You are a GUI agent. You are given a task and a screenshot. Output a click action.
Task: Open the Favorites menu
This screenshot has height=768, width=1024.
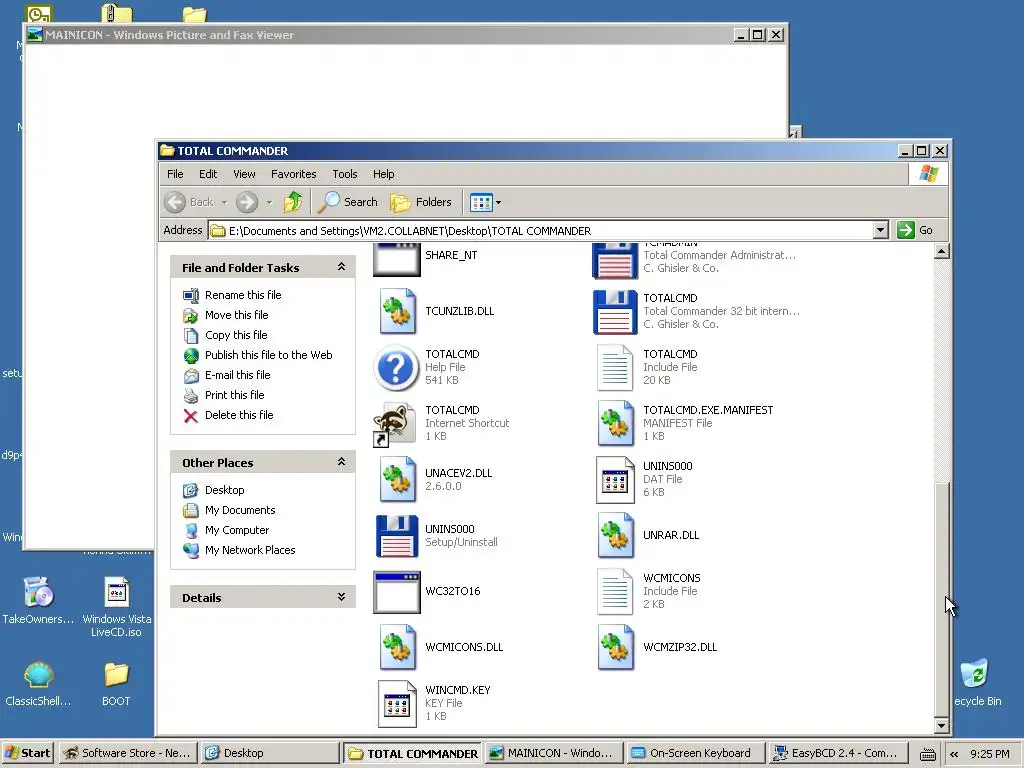[x=294, y=174]
